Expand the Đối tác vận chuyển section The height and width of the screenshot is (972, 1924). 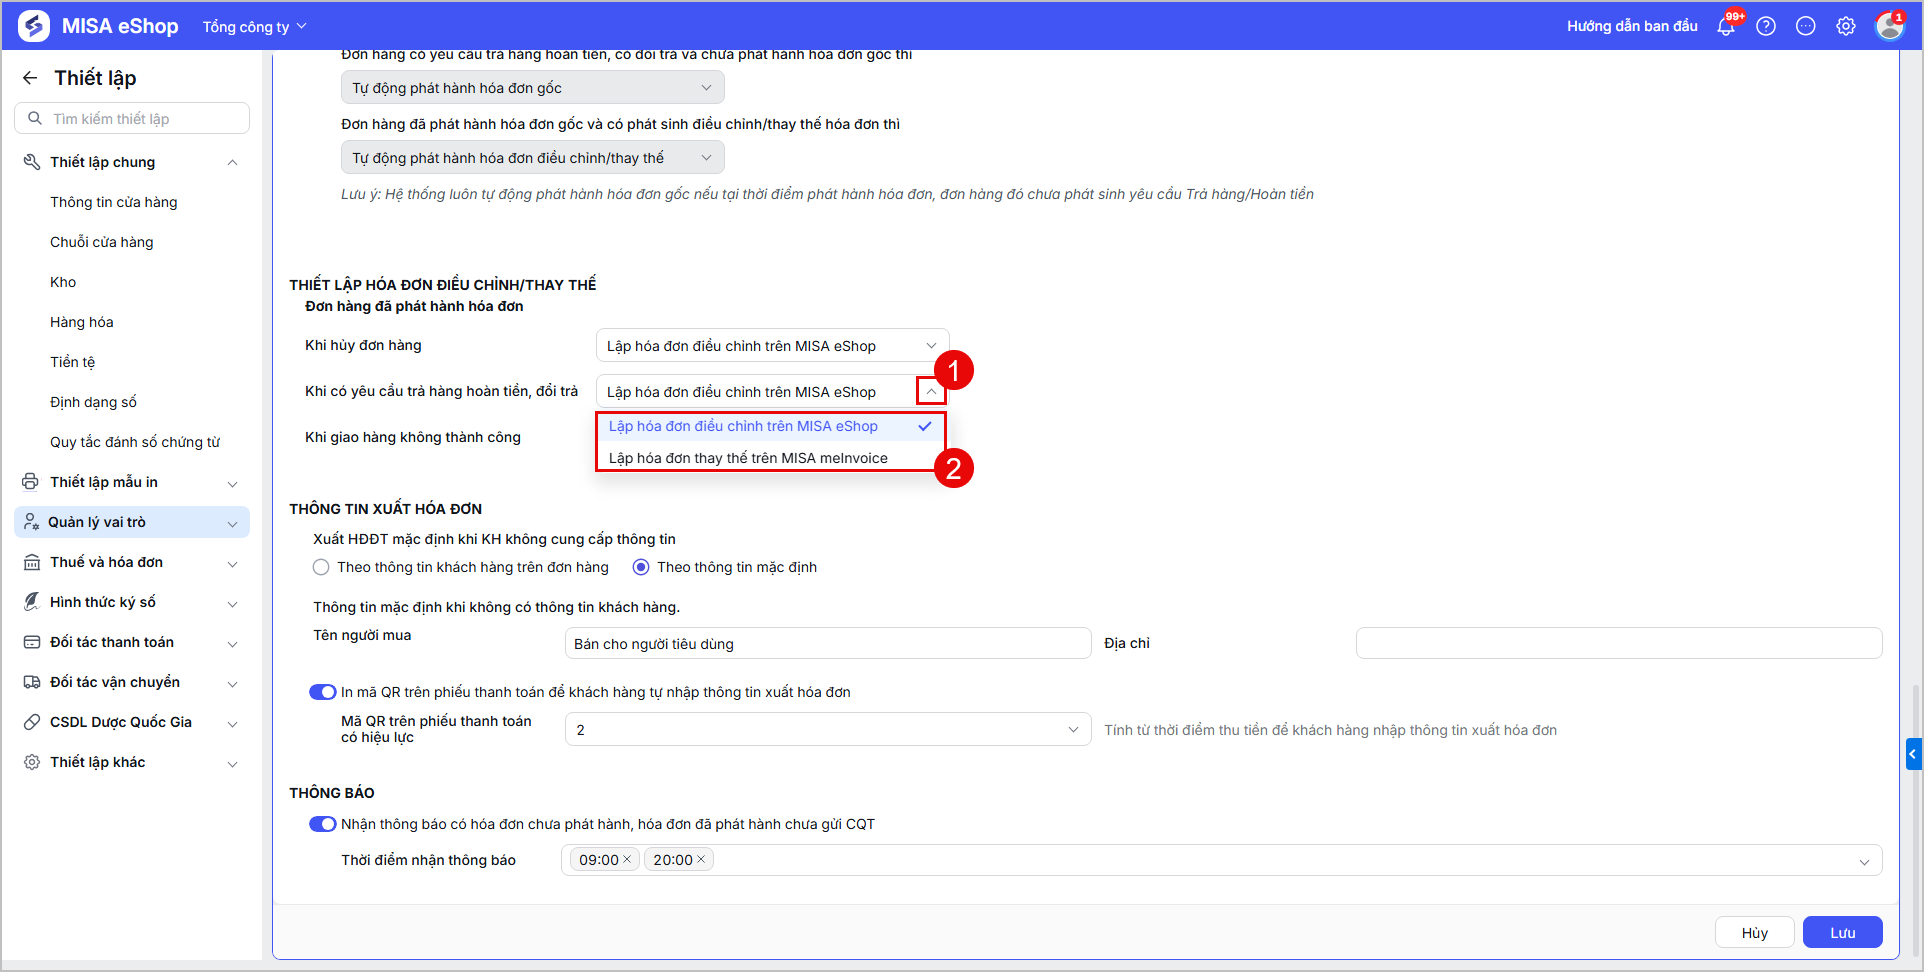[232, 683]
